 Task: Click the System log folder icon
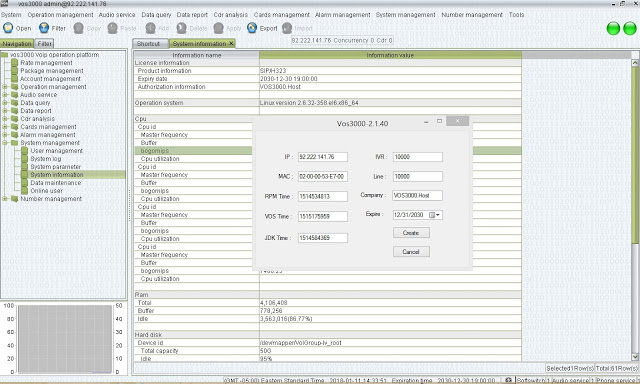(x=24, y=159)
